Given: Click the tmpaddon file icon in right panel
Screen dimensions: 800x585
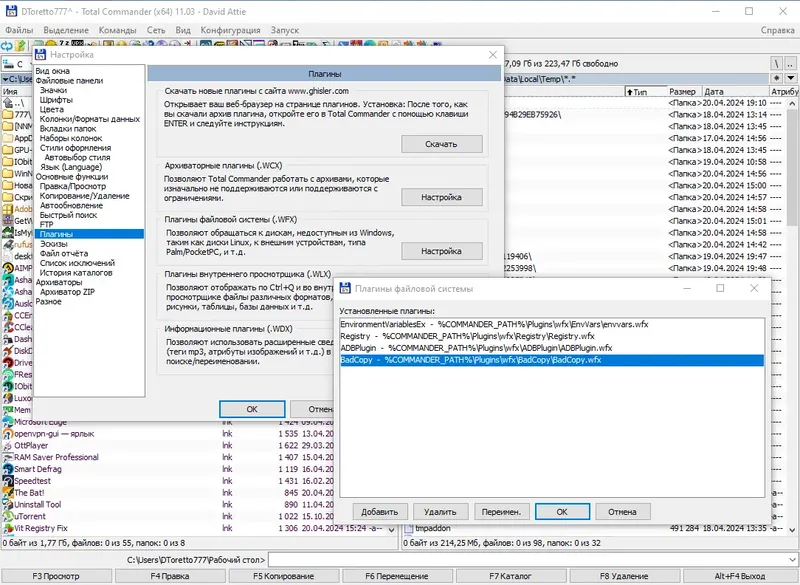Looking at the screenshot, I should pyautogui.click(x=408, y=528).
